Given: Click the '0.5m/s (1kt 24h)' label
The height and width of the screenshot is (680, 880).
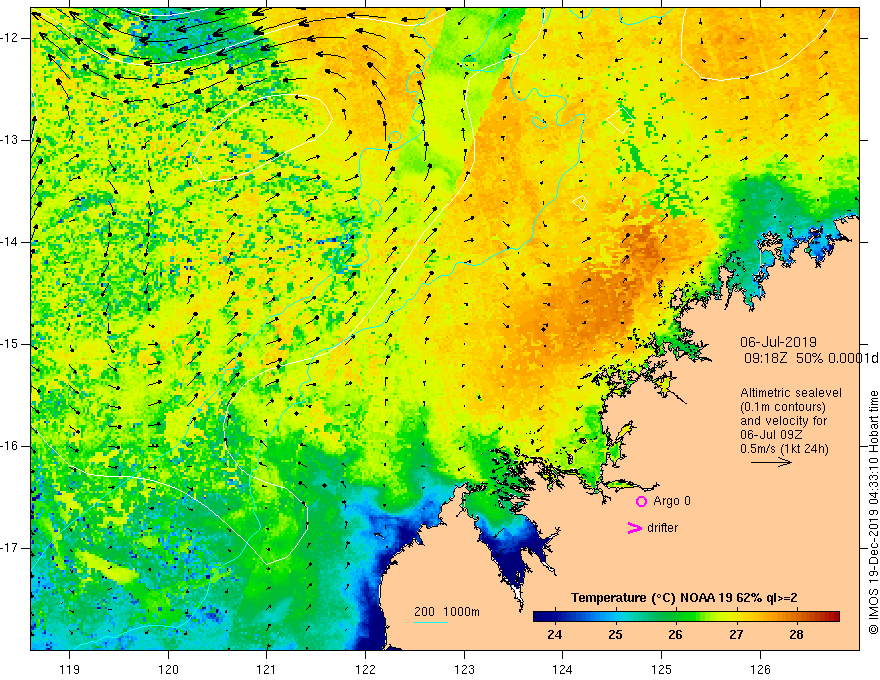Looking at the screenshot, I should (784, 449).
